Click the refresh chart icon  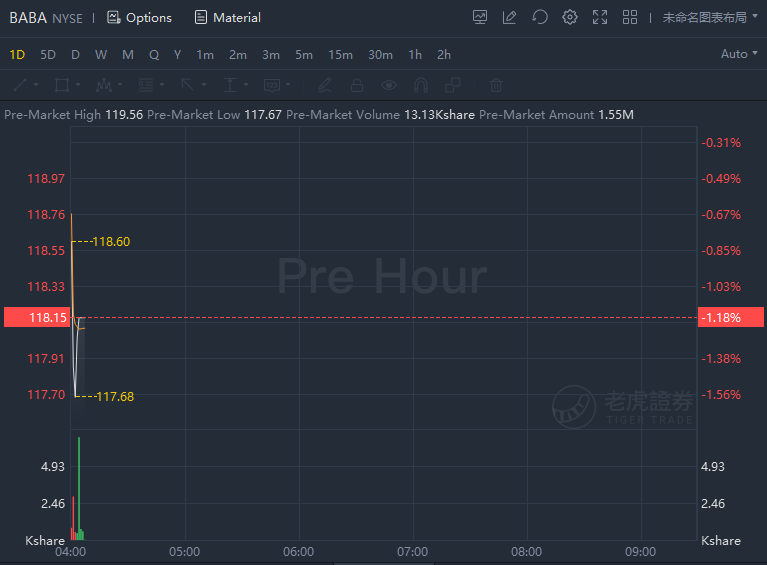540,18
